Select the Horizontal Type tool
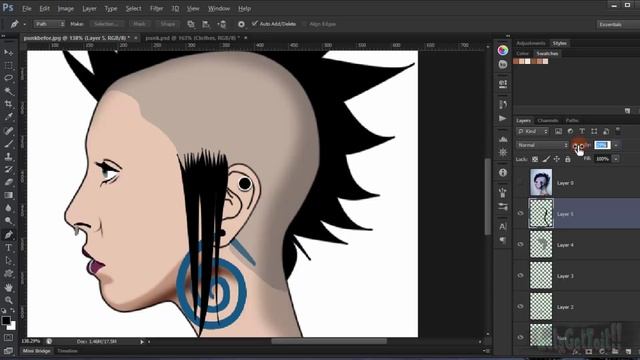The width and height of the screenshot is (640, 360). (x=9, y=248)
